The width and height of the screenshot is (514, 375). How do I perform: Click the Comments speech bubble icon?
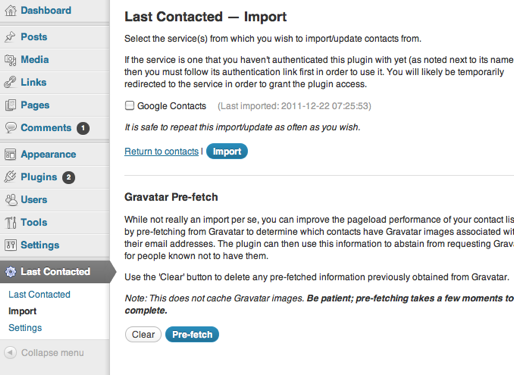[x=10, y=127]
